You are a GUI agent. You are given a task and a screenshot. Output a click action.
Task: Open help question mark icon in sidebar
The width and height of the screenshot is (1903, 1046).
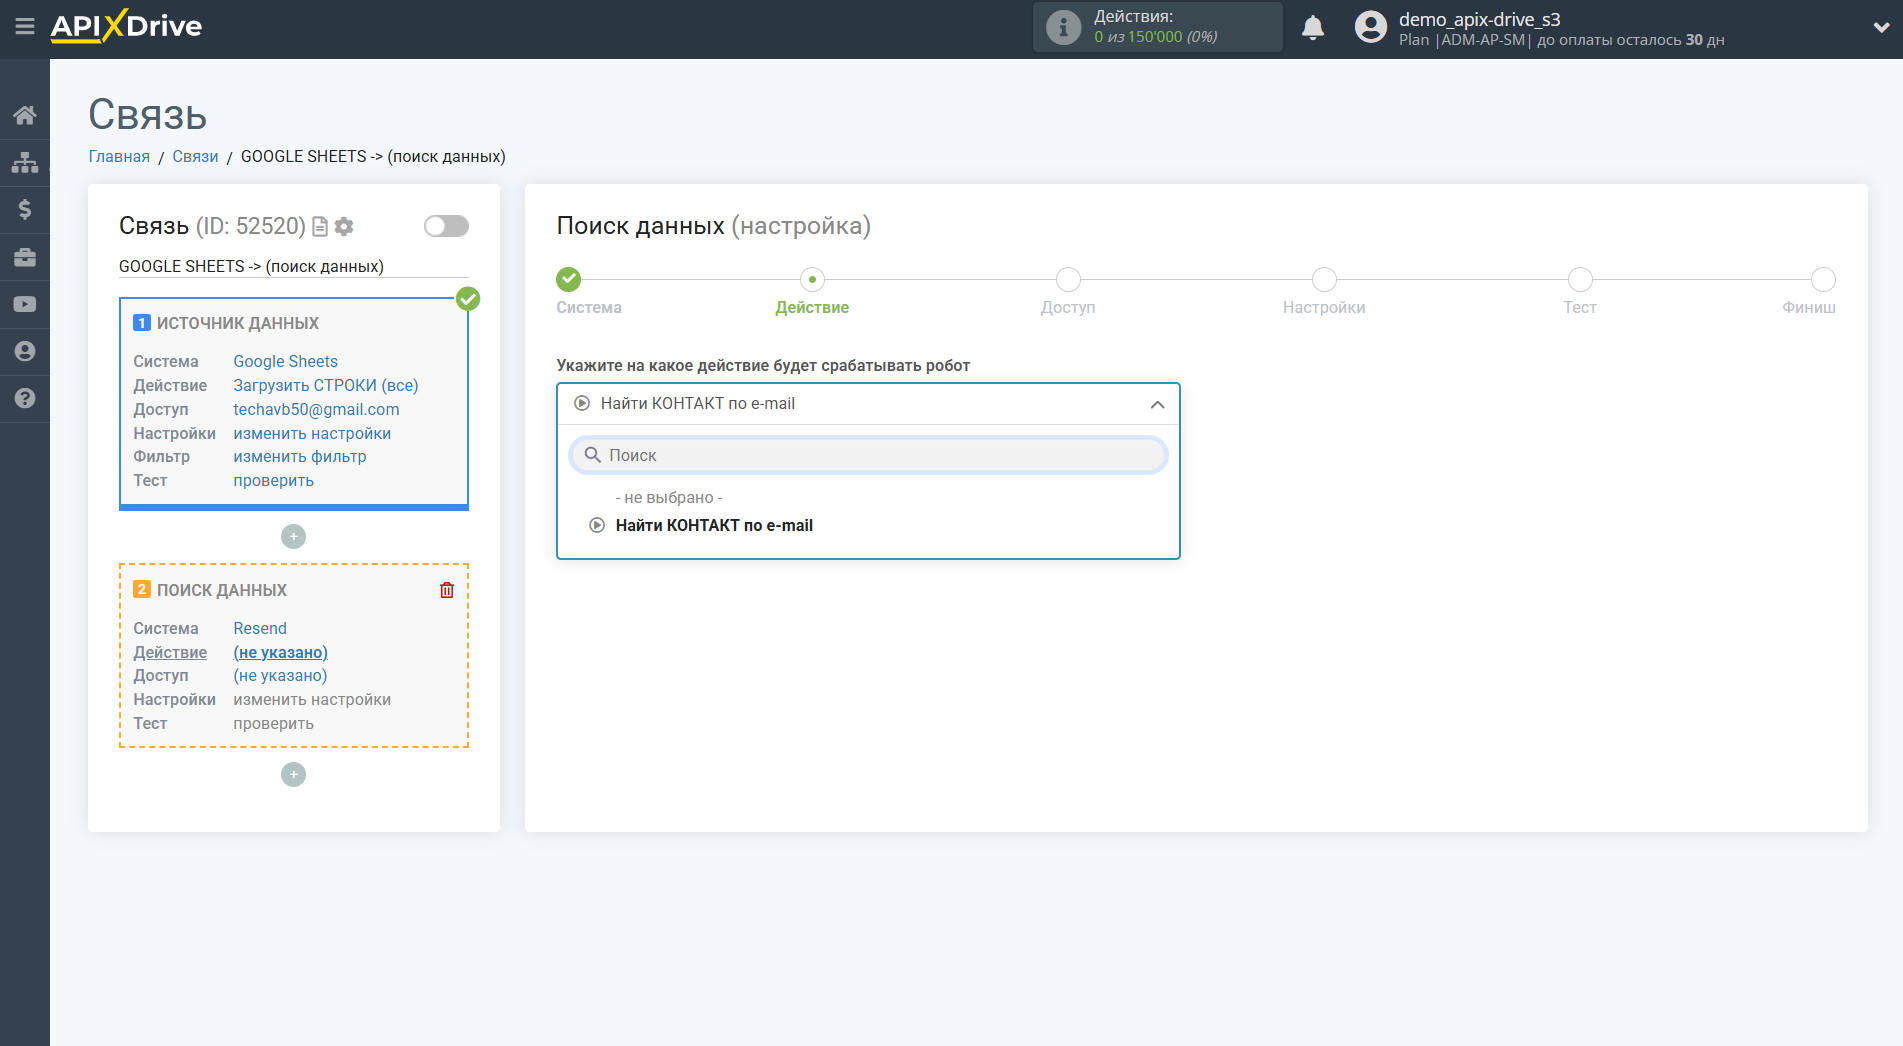pos(25,398)
